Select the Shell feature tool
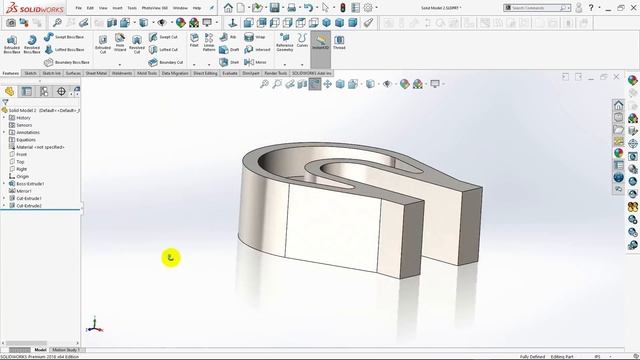Image resolution: width=640 pixels, height=360 pixels. click(229, 62)
